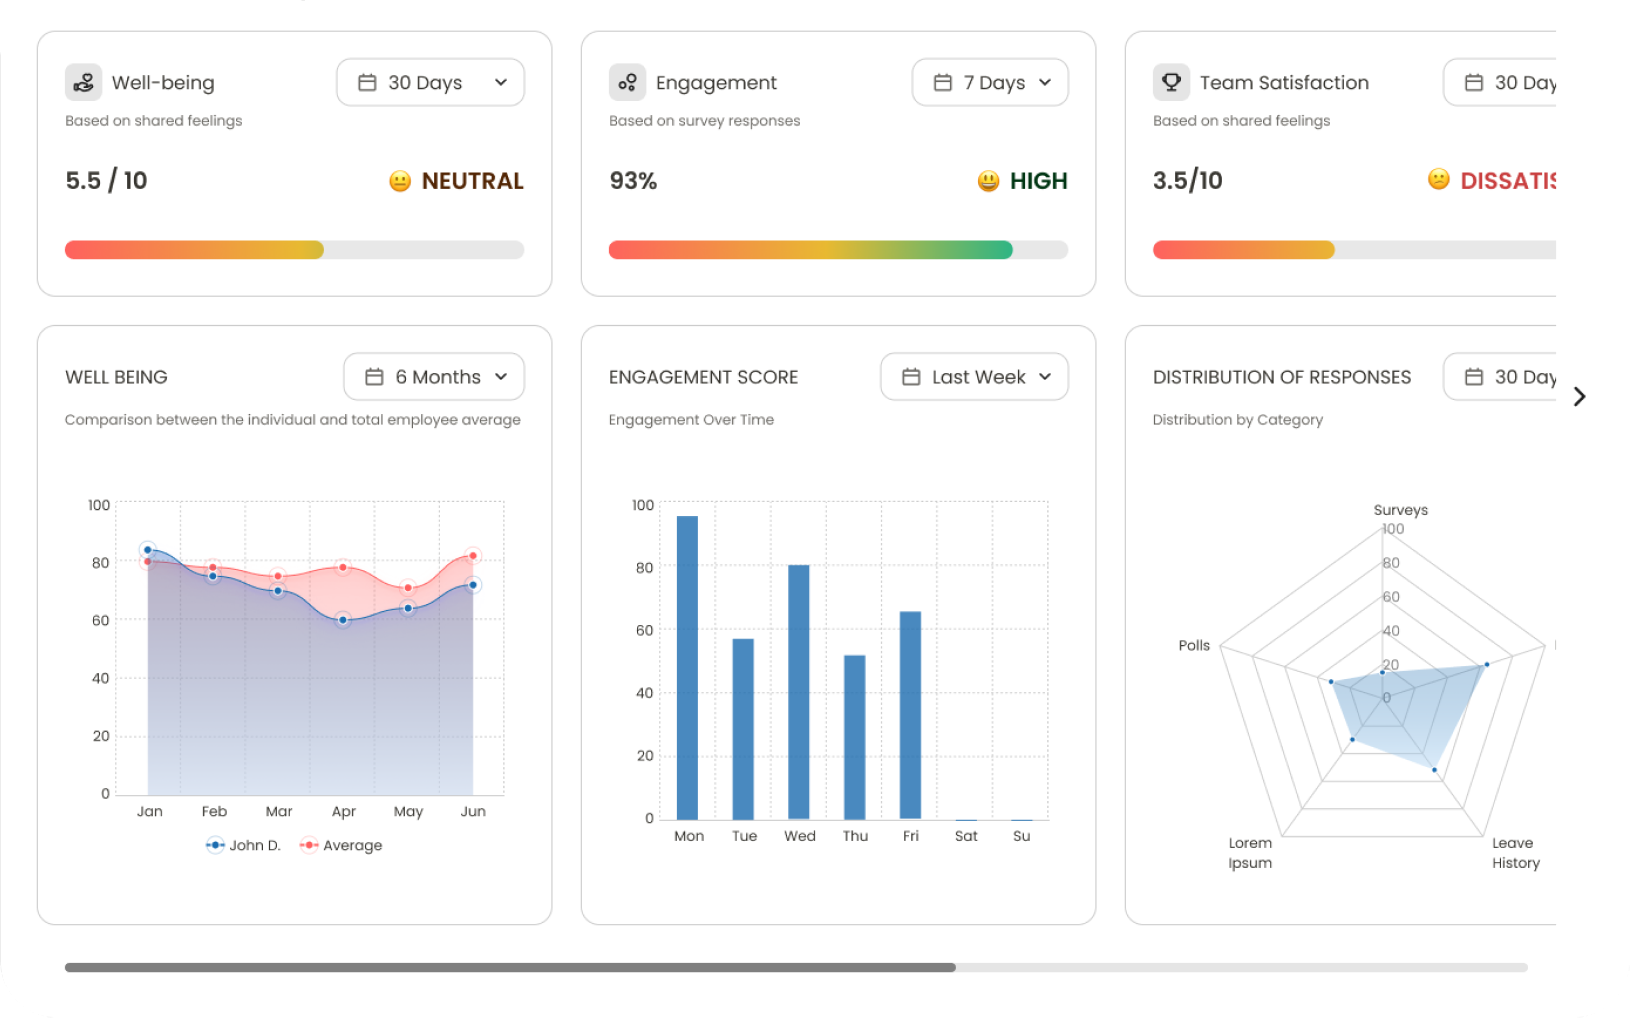Open the Well-being 30 Days dropdown

pos(430,82)
